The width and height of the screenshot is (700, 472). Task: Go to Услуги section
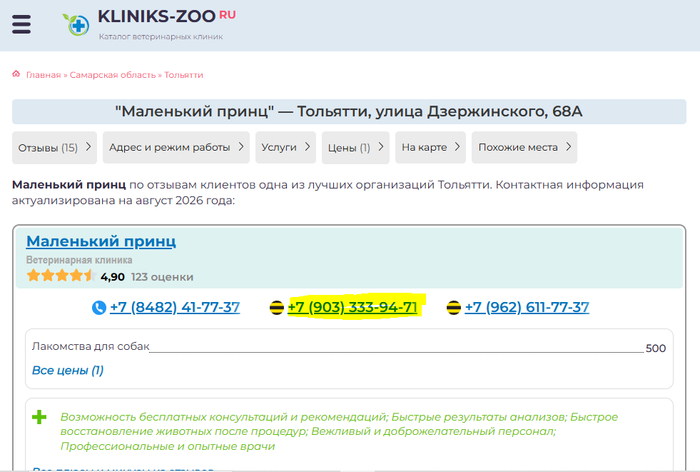click(x=286, y=147)
